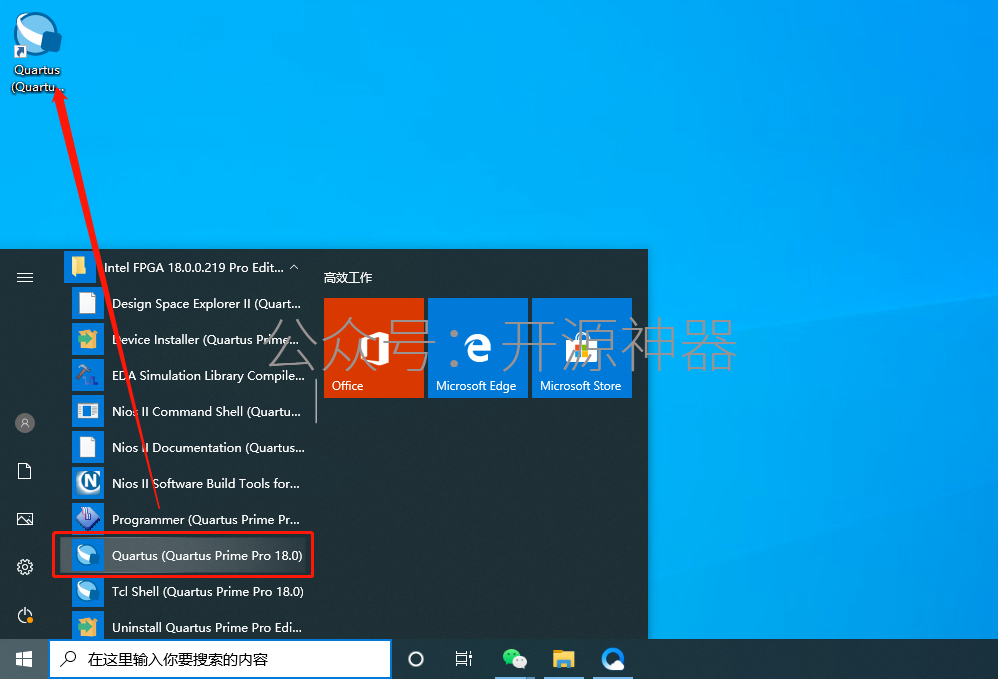
Task: Open the Office tile
Action: point(374,348)
